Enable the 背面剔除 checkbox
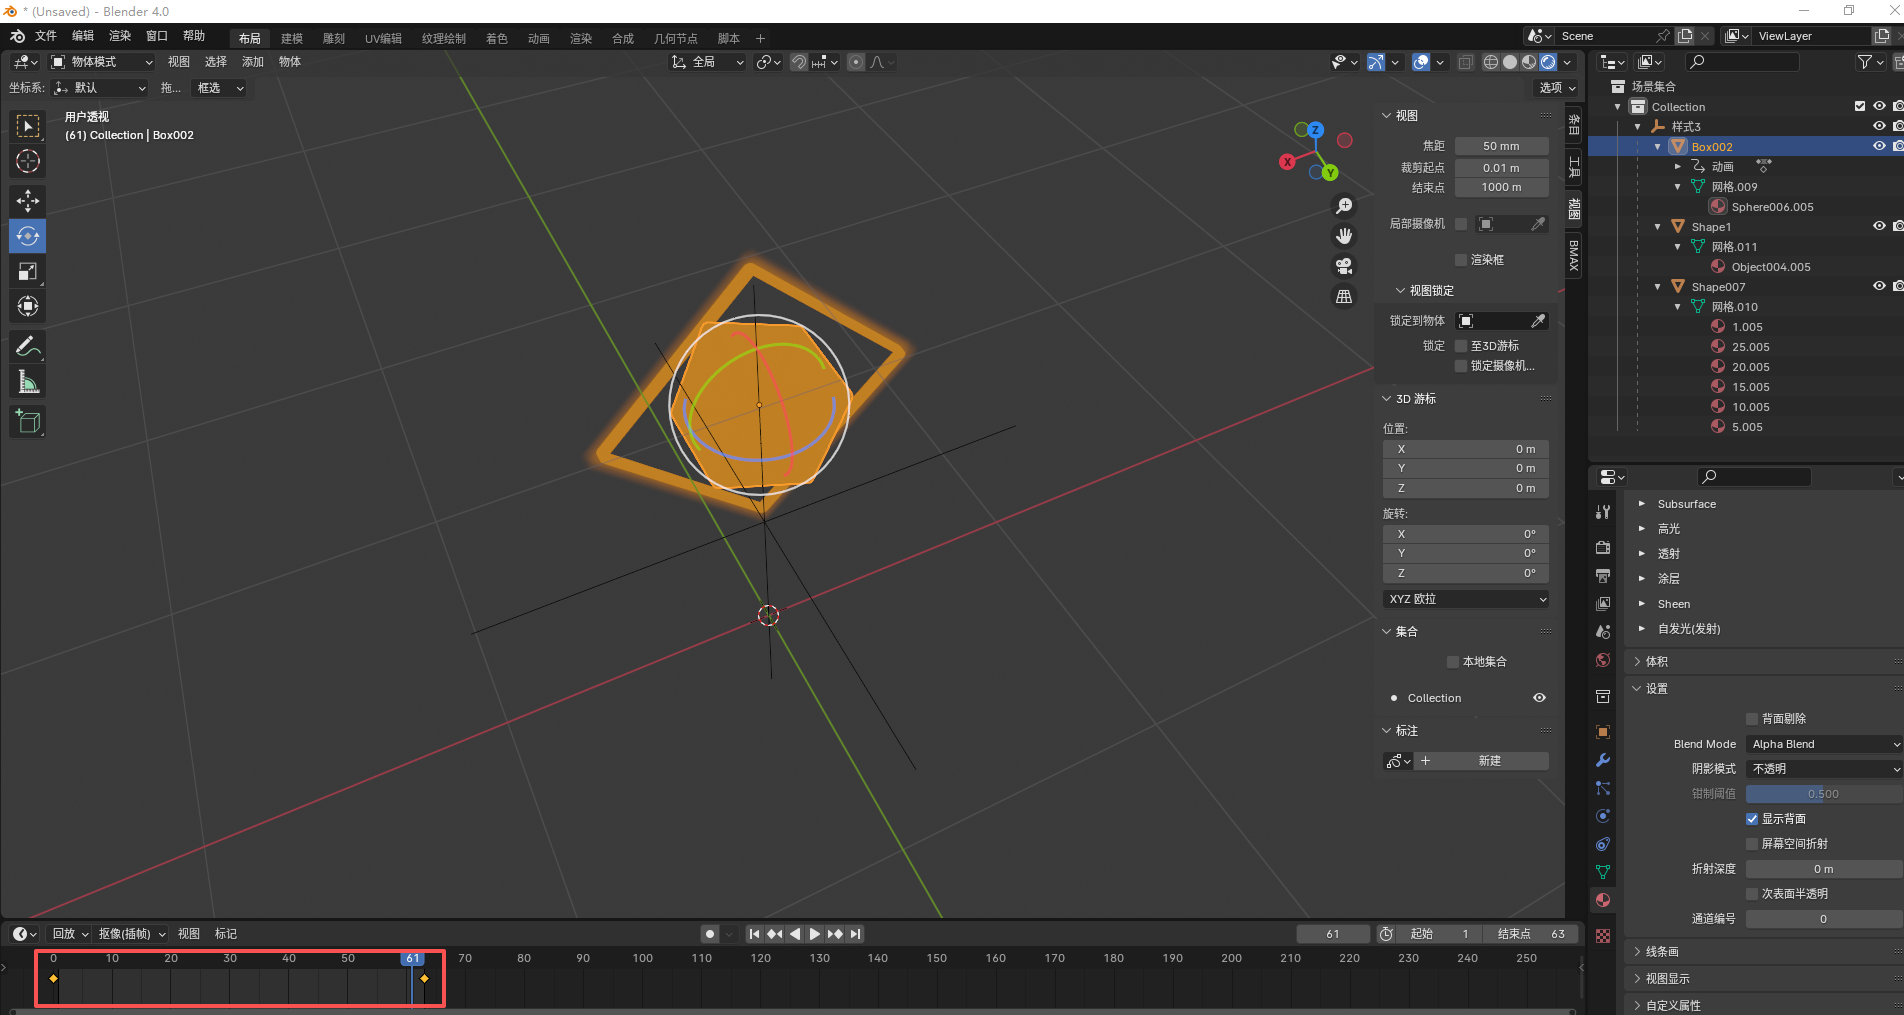The height and width of the screenshot is (1015, 1904). [x=1752, y=719]
